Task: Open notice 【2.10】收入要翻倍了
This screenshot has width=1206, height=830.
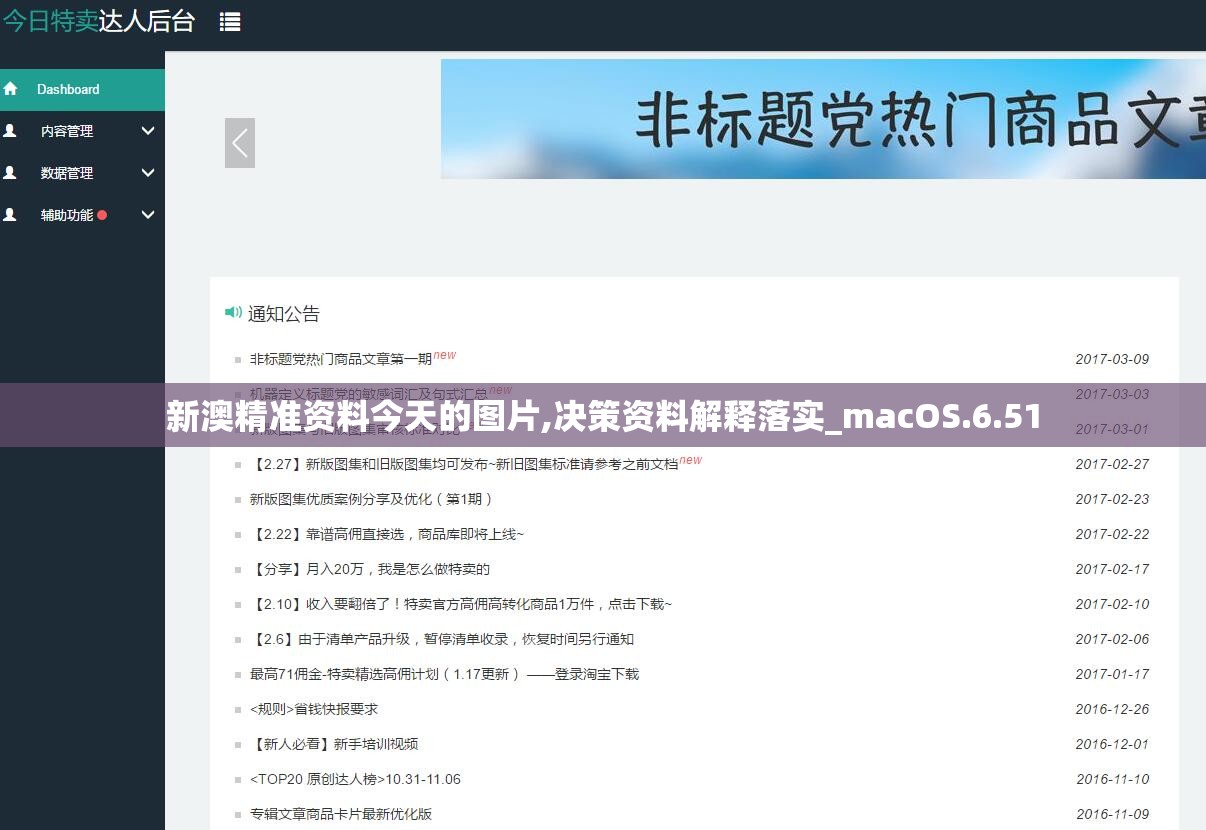Action: tap(461, 604)
